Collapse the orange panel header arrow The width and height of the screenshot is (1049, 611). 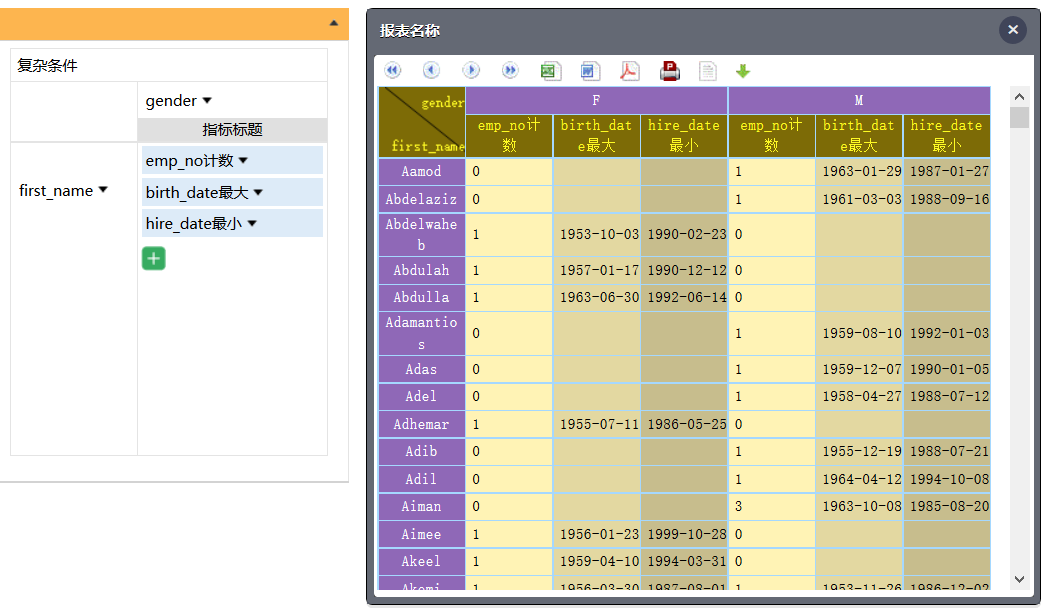coord(334,23)
